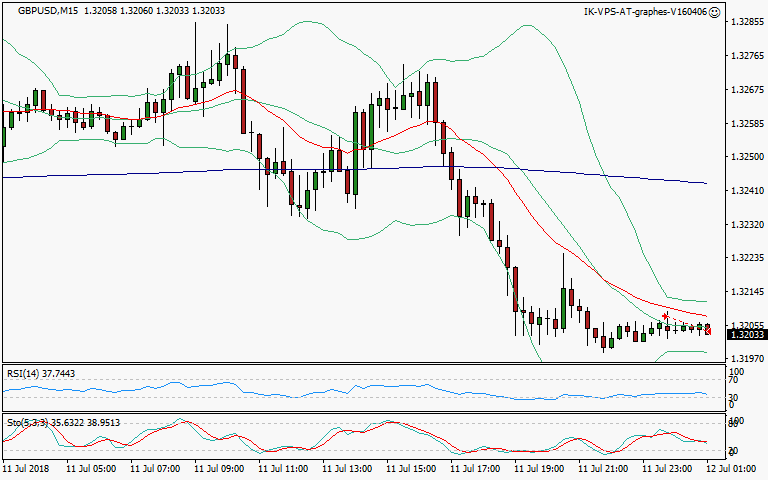The height and width of the screenshot is (480, 768).
Task: Click the 12 Jul 01:00 time axis label
Action: point(731,469)
